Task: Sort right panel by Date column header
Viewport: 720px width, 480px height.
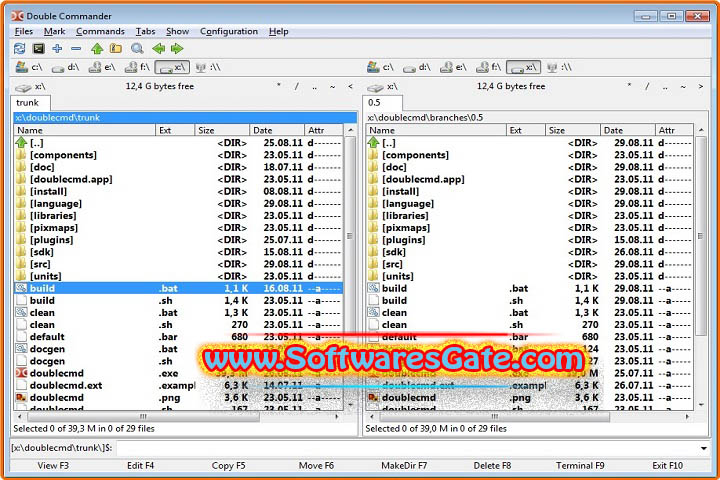Action: click(x=627, y=130)
